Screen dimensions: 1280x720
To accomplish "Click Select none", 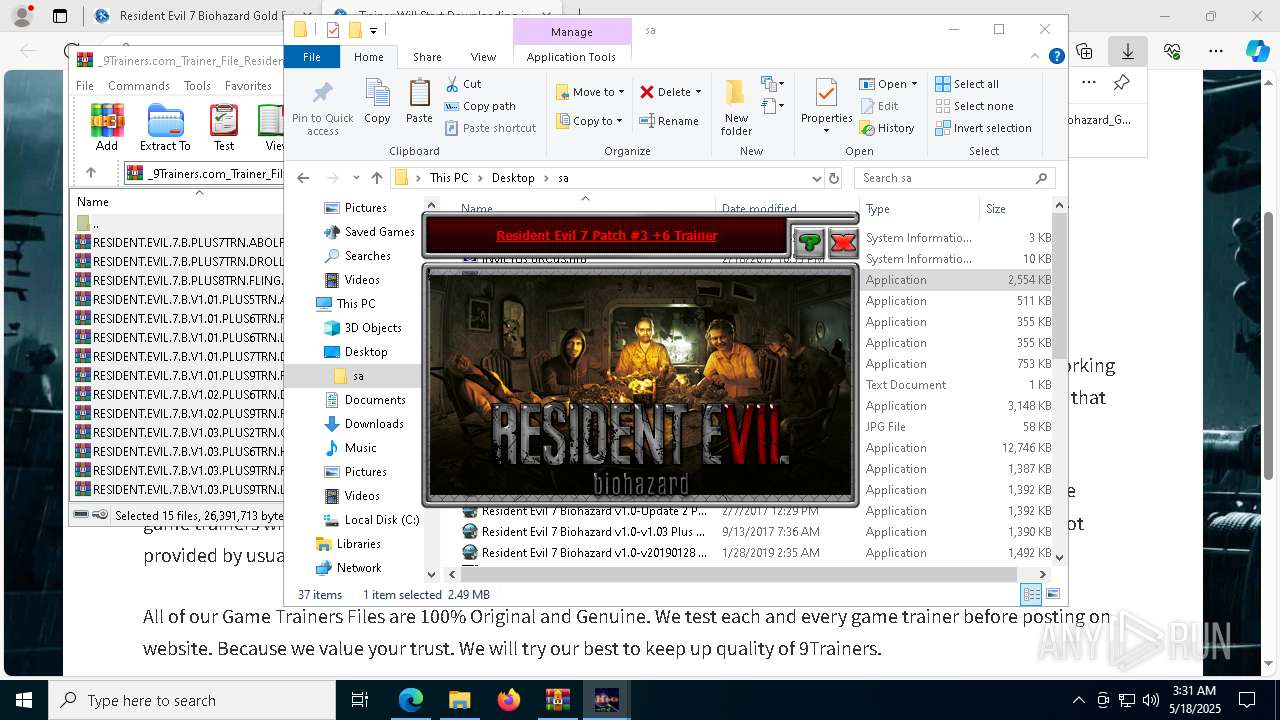I will tap(974, 106).
